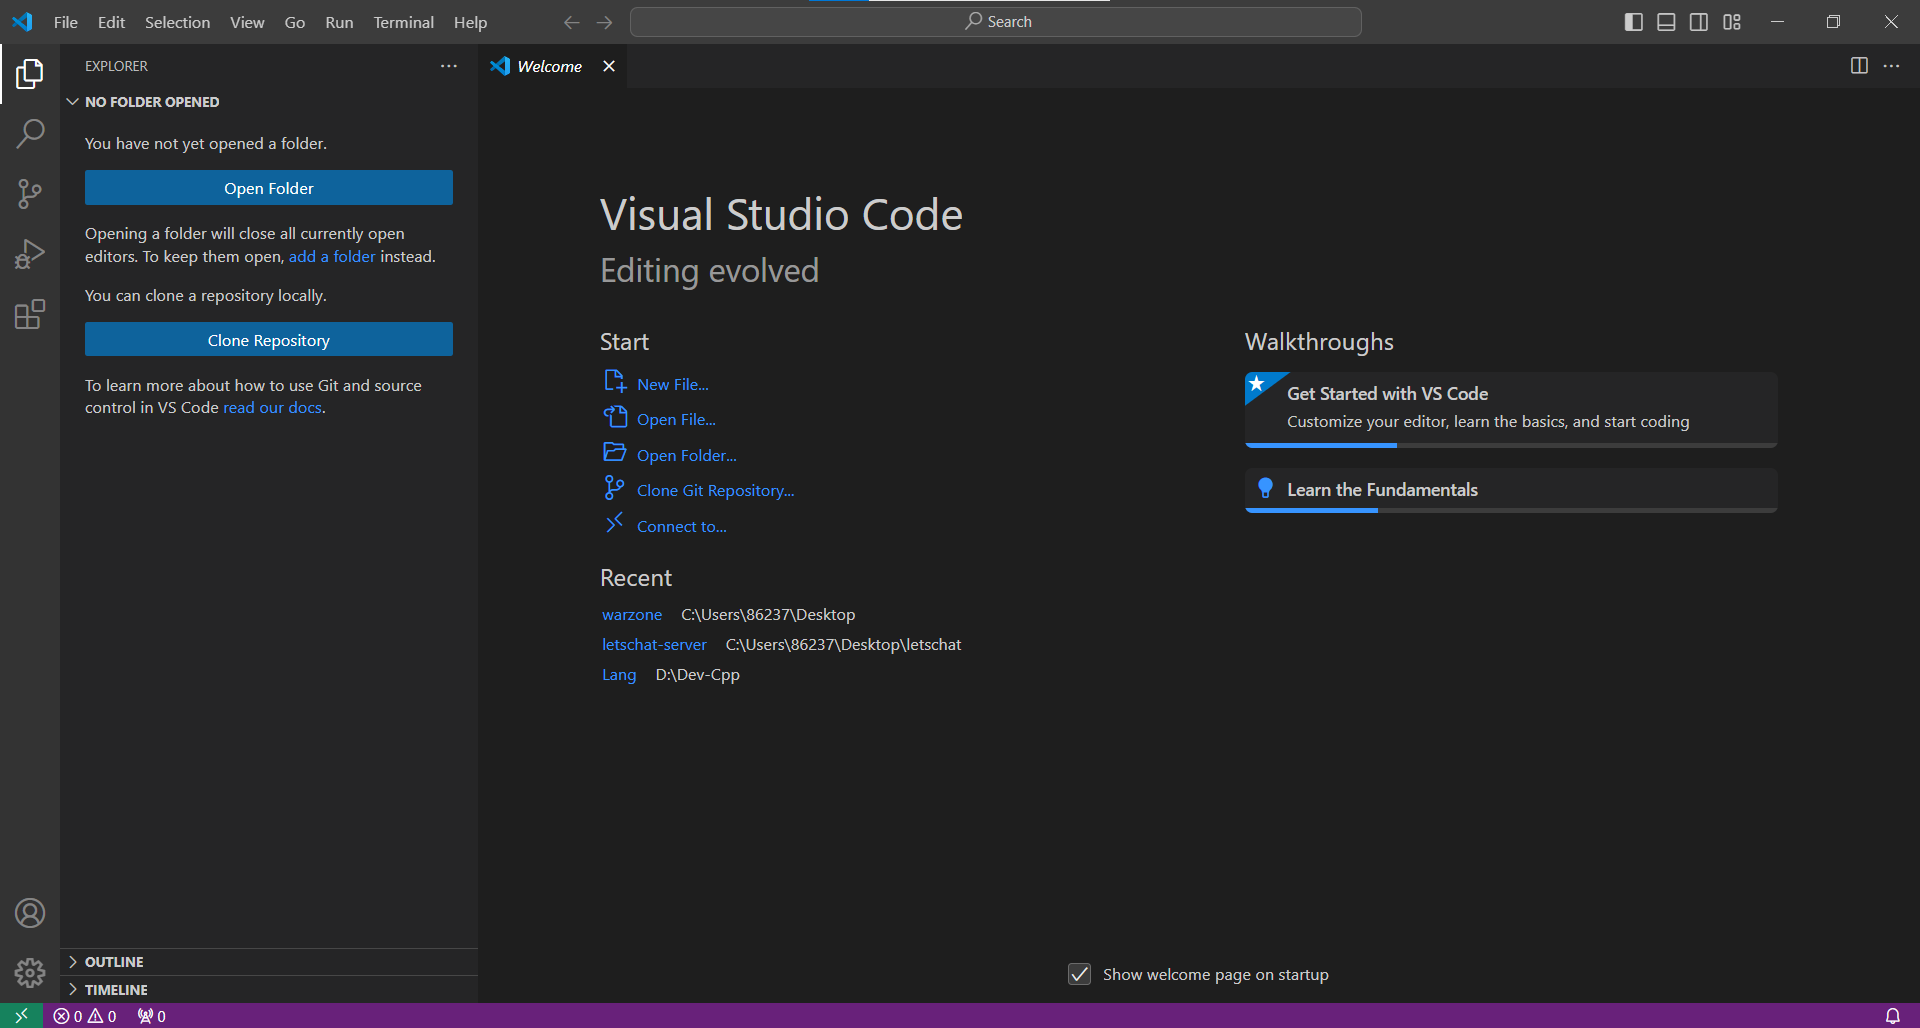Open the Search view in activity bar
Viewport: 1920px width, 1028px height.
30,133
